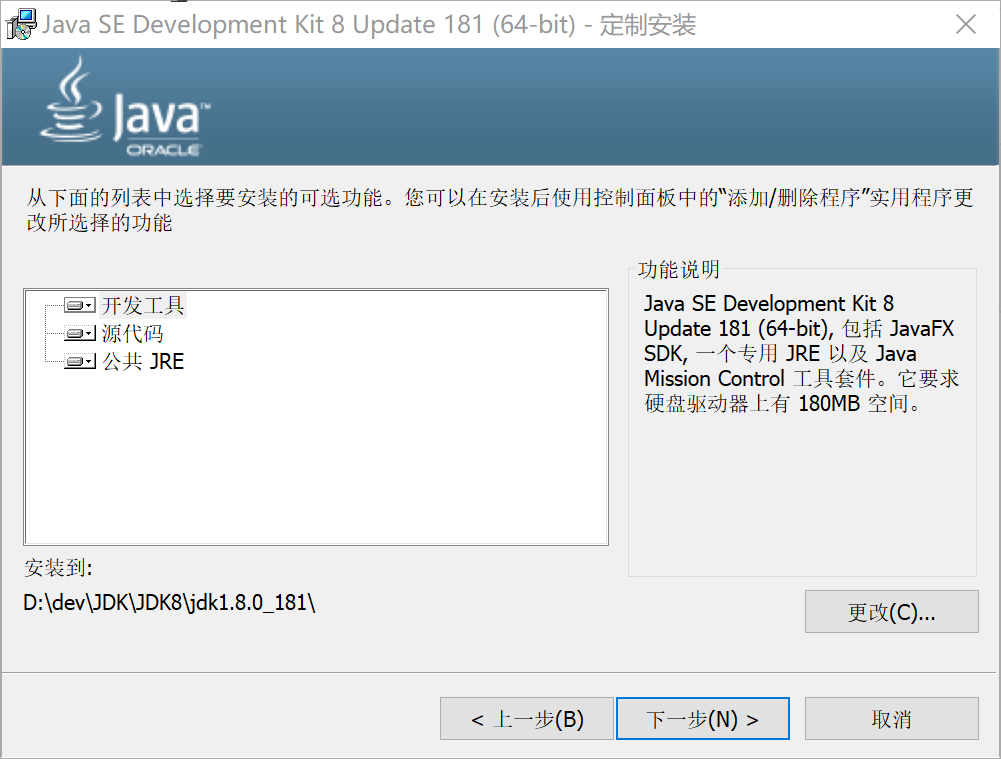Click the 功能说明 description text

pyautogui.click(x=800, y=354)
